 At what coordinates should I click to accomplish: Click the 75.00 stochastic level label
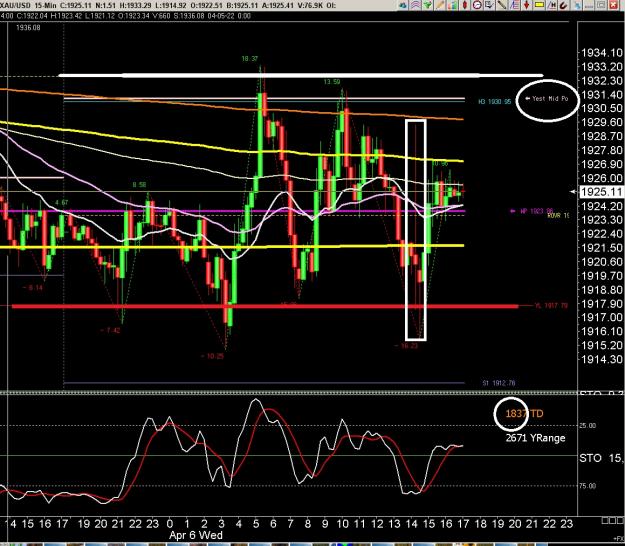[x=588, y=486]
